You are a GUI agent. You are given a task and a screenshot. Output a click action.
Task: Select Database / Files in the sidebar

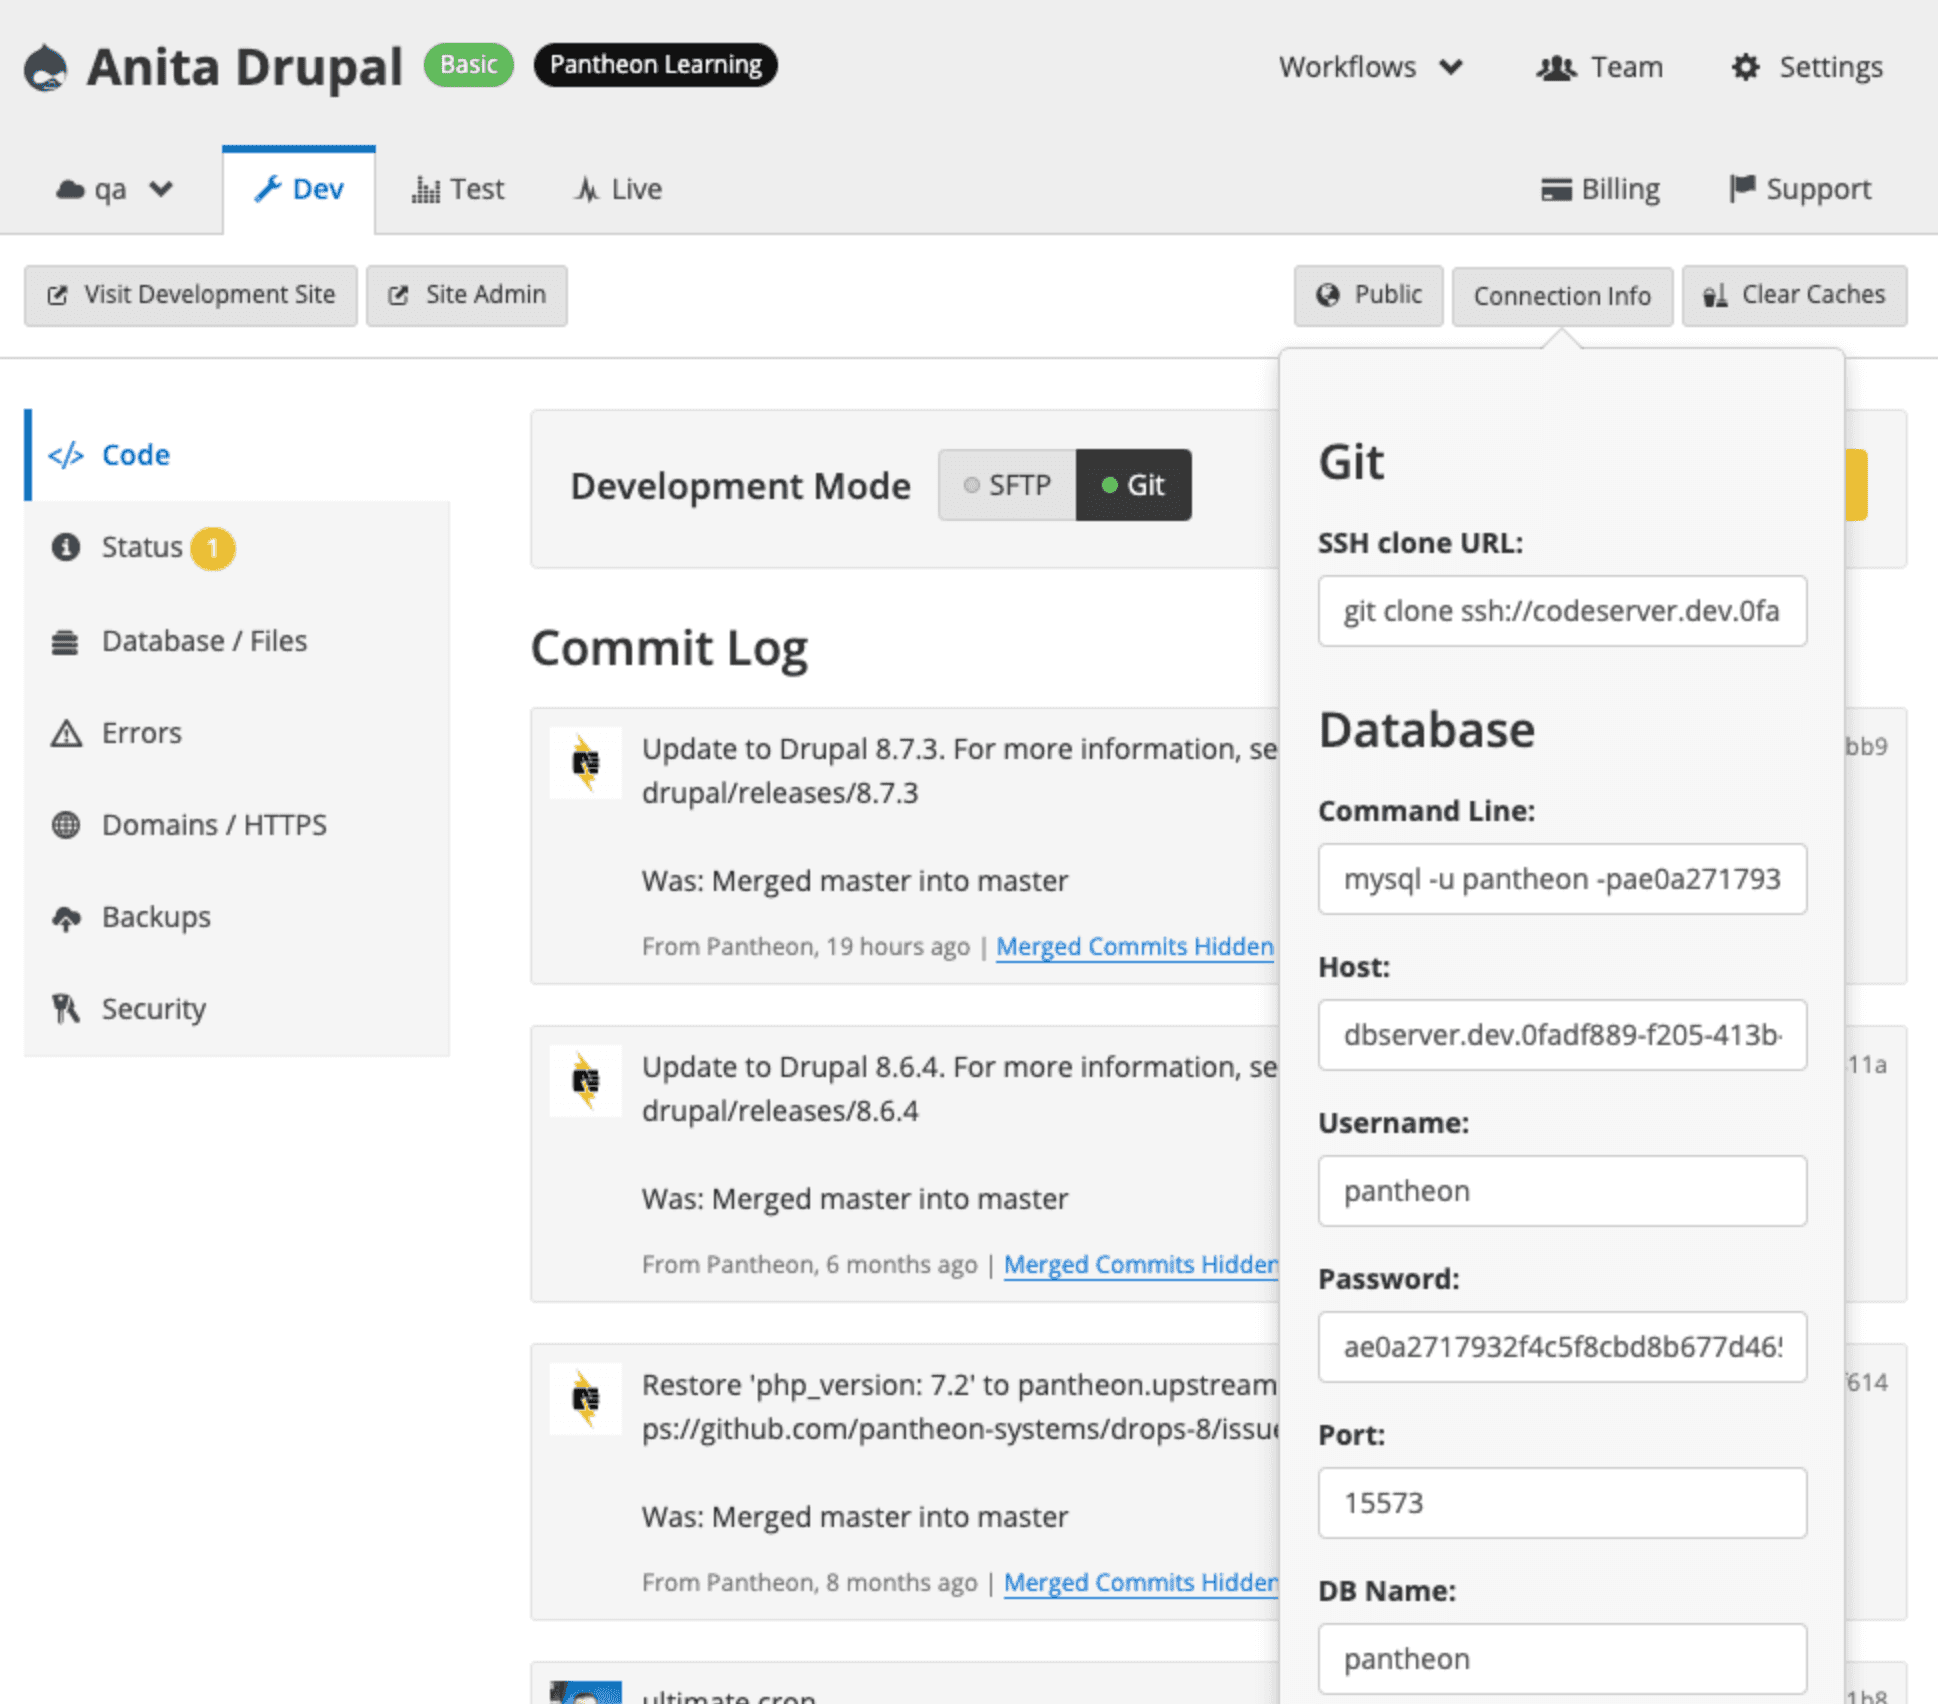[203, 641]
